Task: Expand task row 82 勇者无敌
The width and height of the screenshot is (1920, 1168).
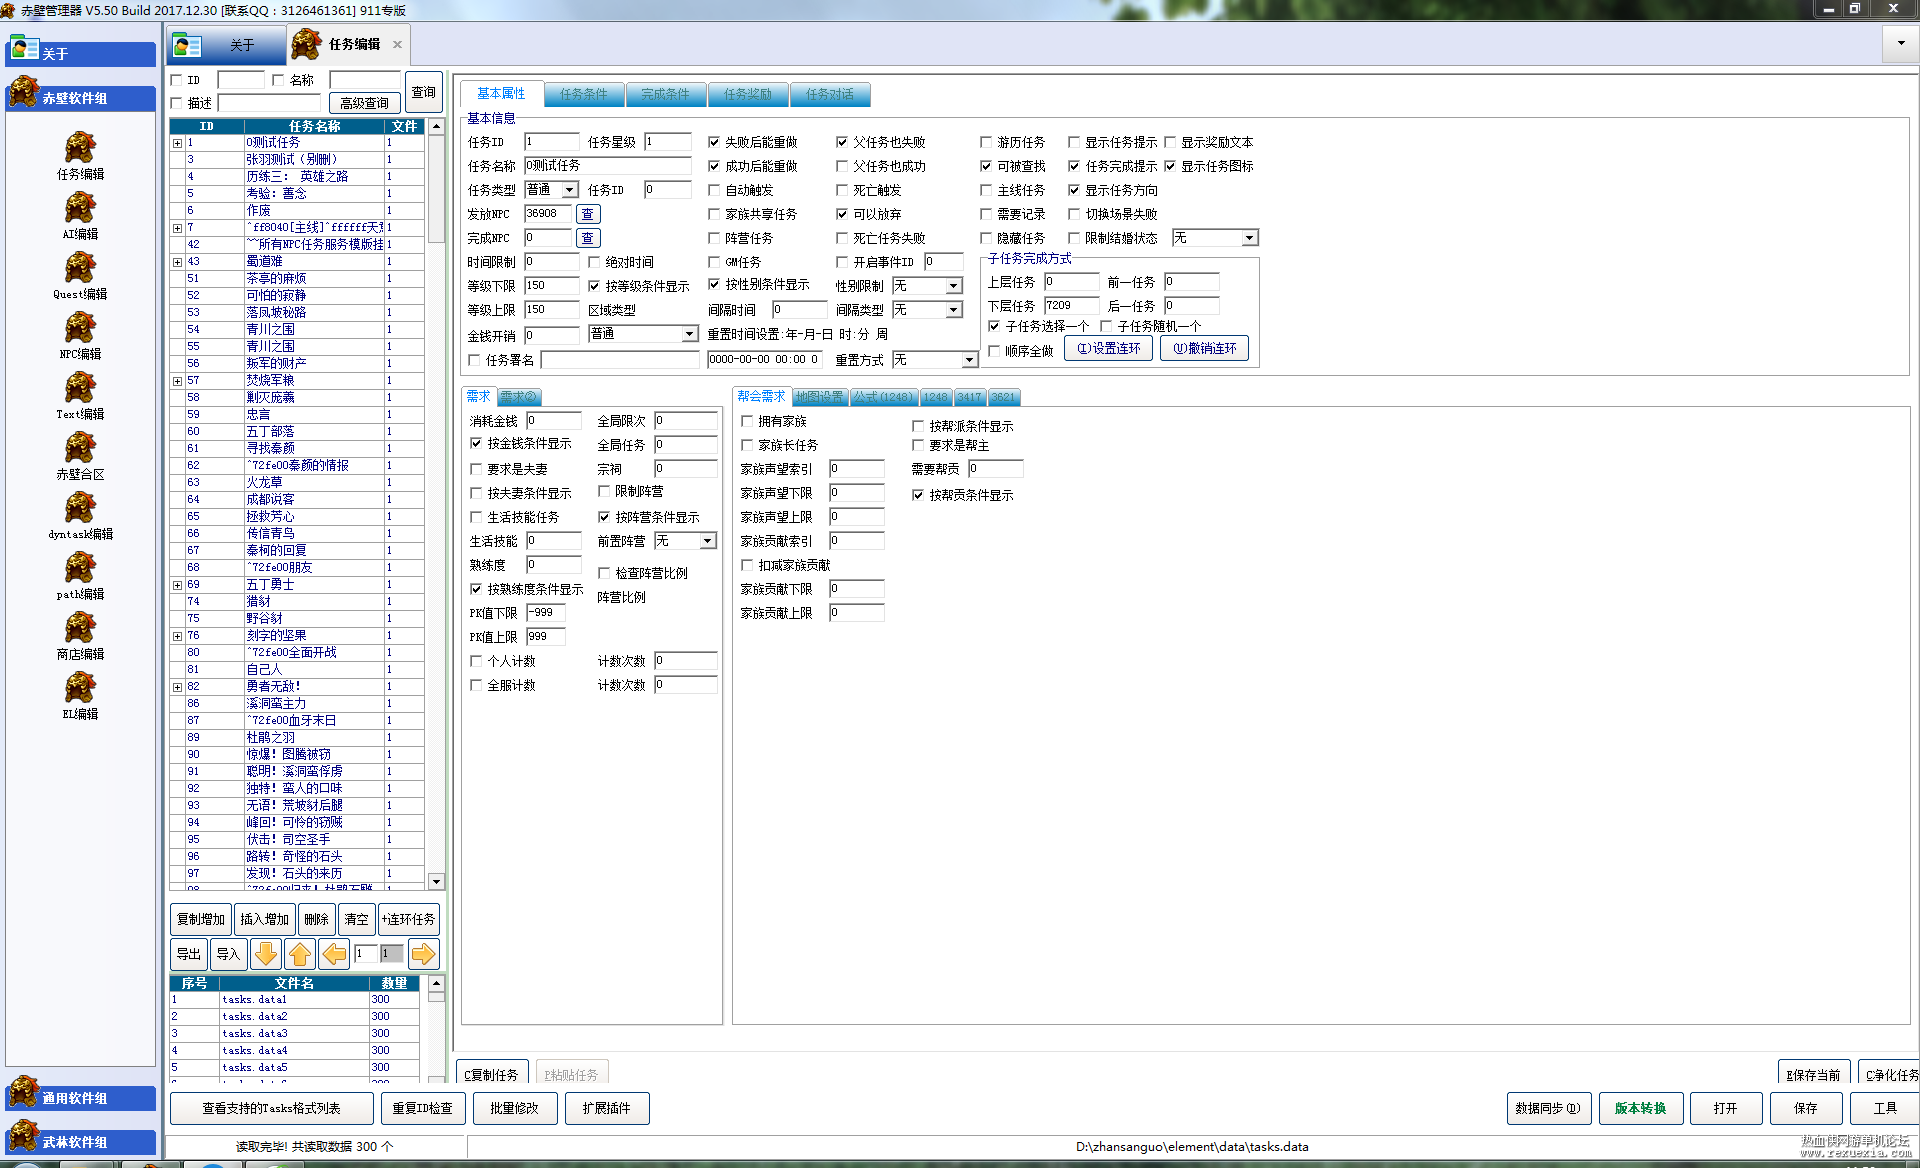Action: click(178, 687)
